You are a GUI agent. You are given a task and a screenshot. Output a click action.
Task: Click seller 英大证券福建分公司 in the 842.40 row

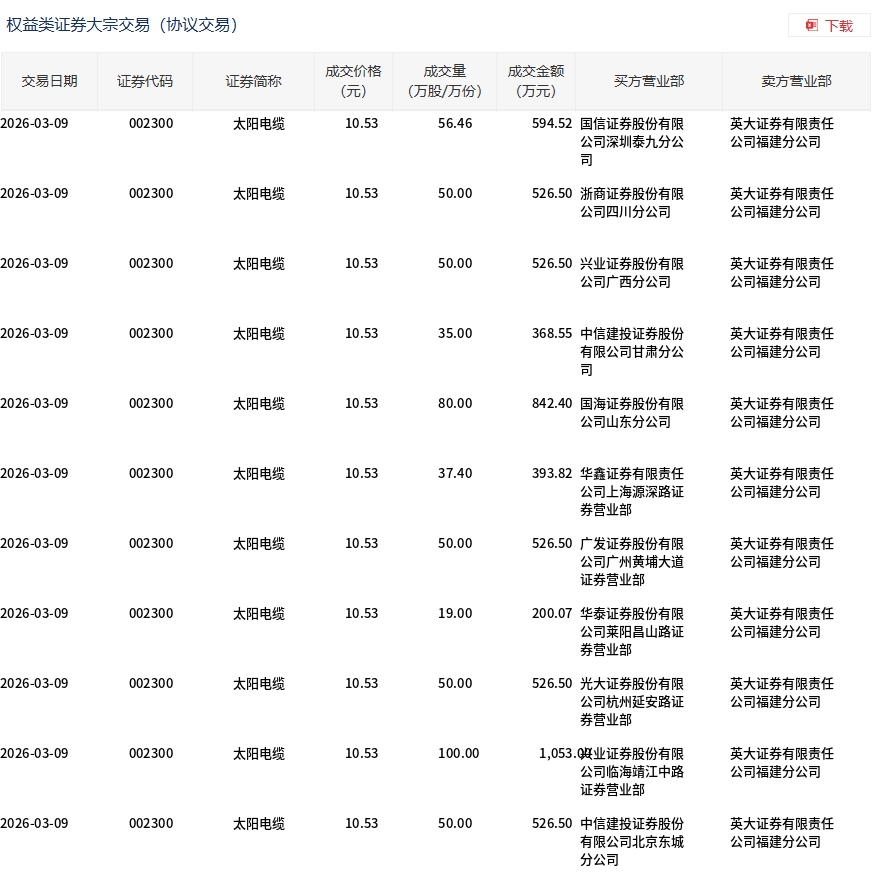coord(781,413)
